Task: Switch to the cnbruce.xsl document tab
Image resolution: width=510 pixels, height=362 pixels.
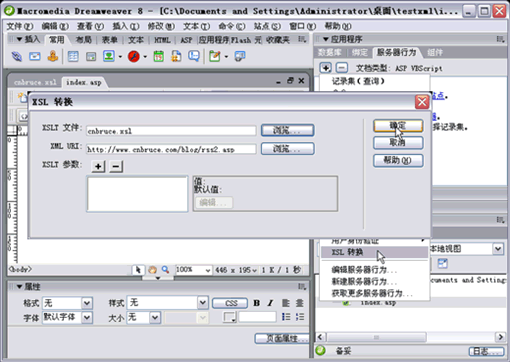Action: click(35, 82)
